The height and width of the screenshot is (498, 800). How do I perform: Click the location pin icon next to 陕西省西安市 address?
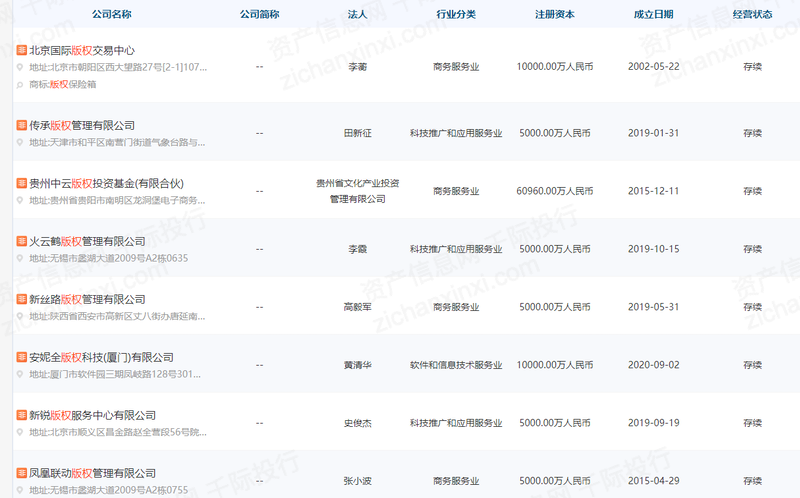tap(20, 316)
